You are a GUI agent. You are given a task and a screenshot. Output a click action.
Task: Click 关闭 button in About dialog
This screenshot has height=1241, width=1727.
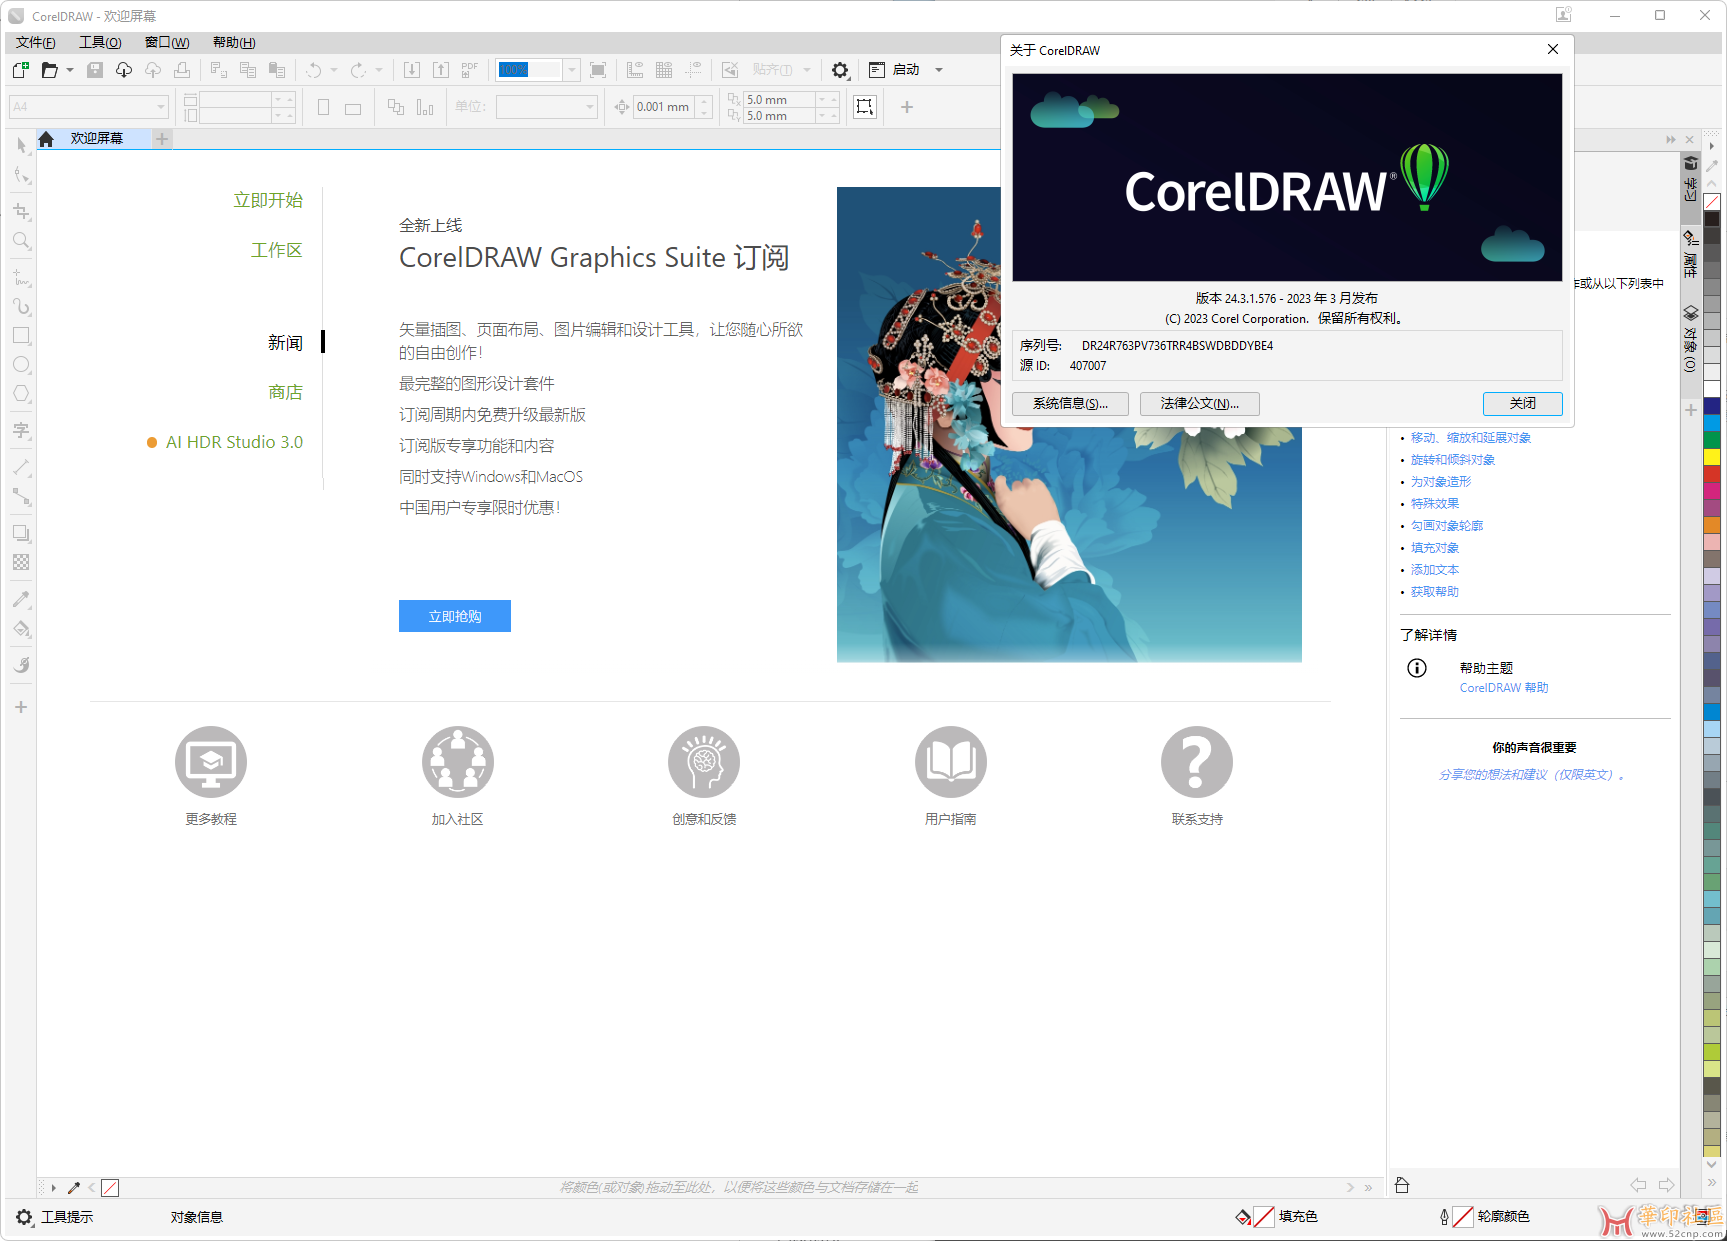point(1523,404)
